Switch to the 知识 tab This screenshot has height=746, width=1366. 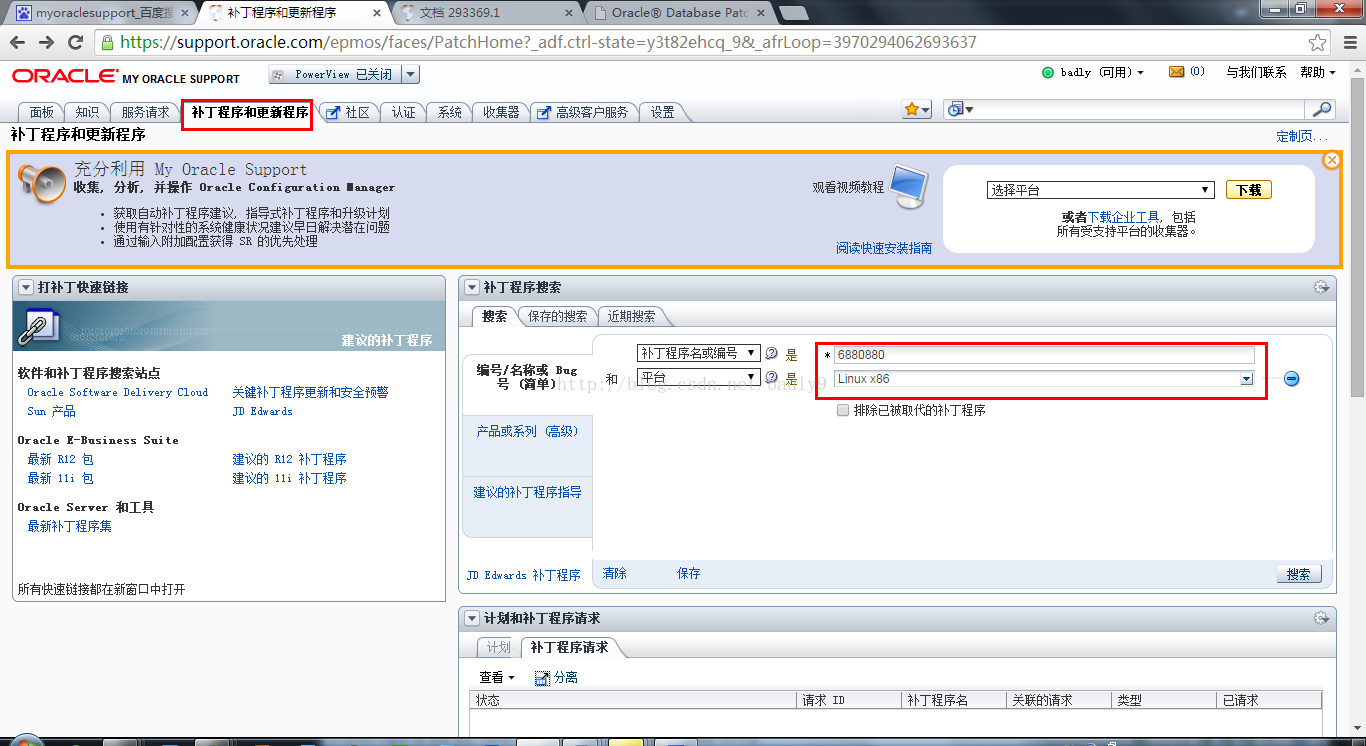(x=87, y=112)
